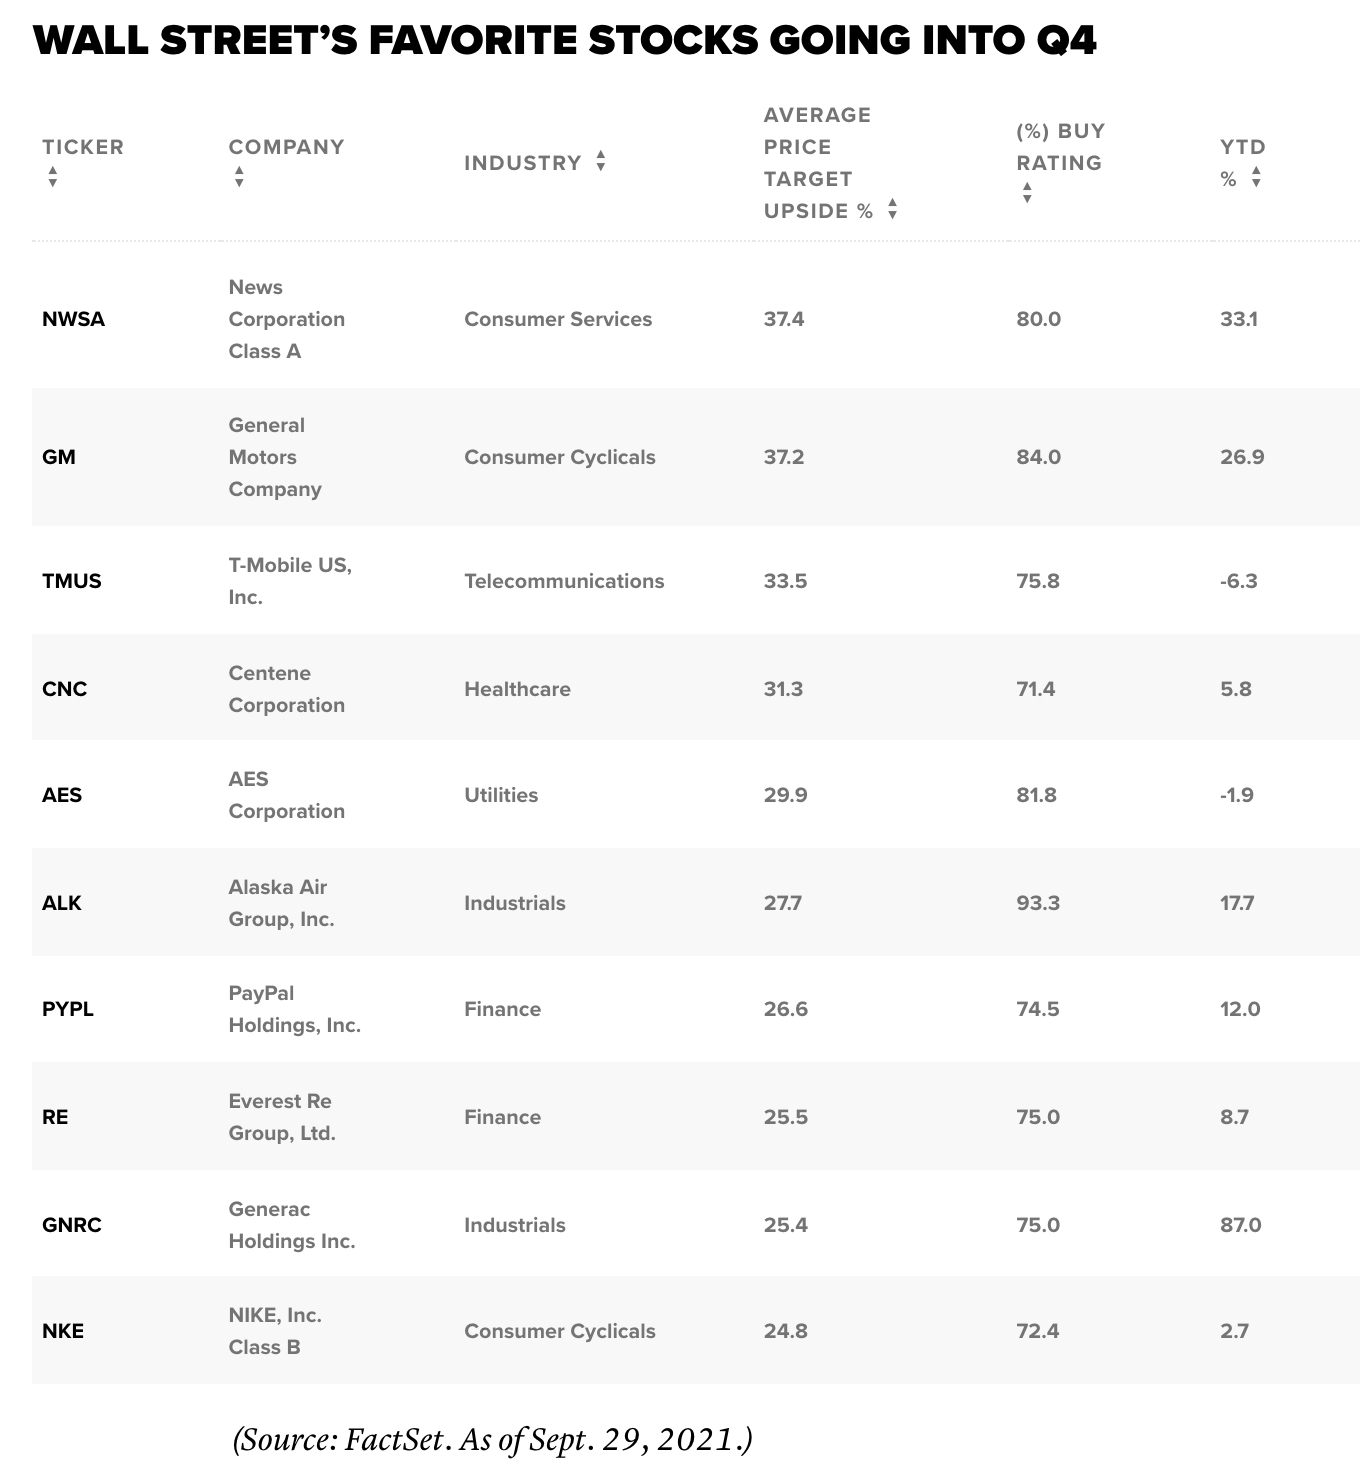Select TMUS ticker in table
This screenshot has height=1466, width=1360.
(72, 581)
